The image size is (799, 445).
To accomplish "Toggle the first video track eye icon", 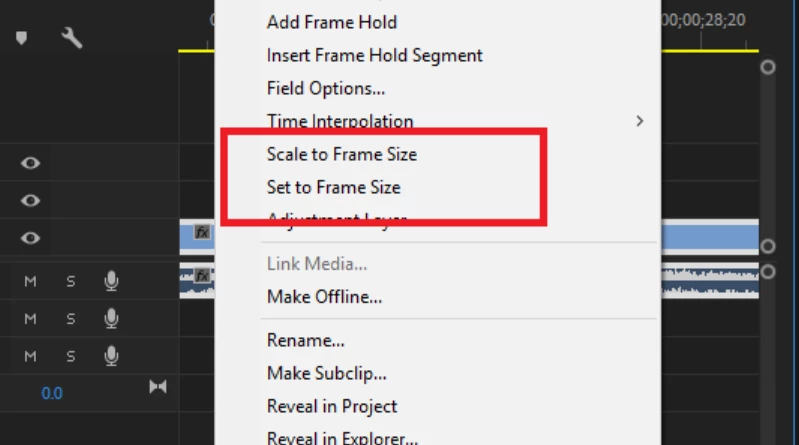I will [x=30, y=163].
